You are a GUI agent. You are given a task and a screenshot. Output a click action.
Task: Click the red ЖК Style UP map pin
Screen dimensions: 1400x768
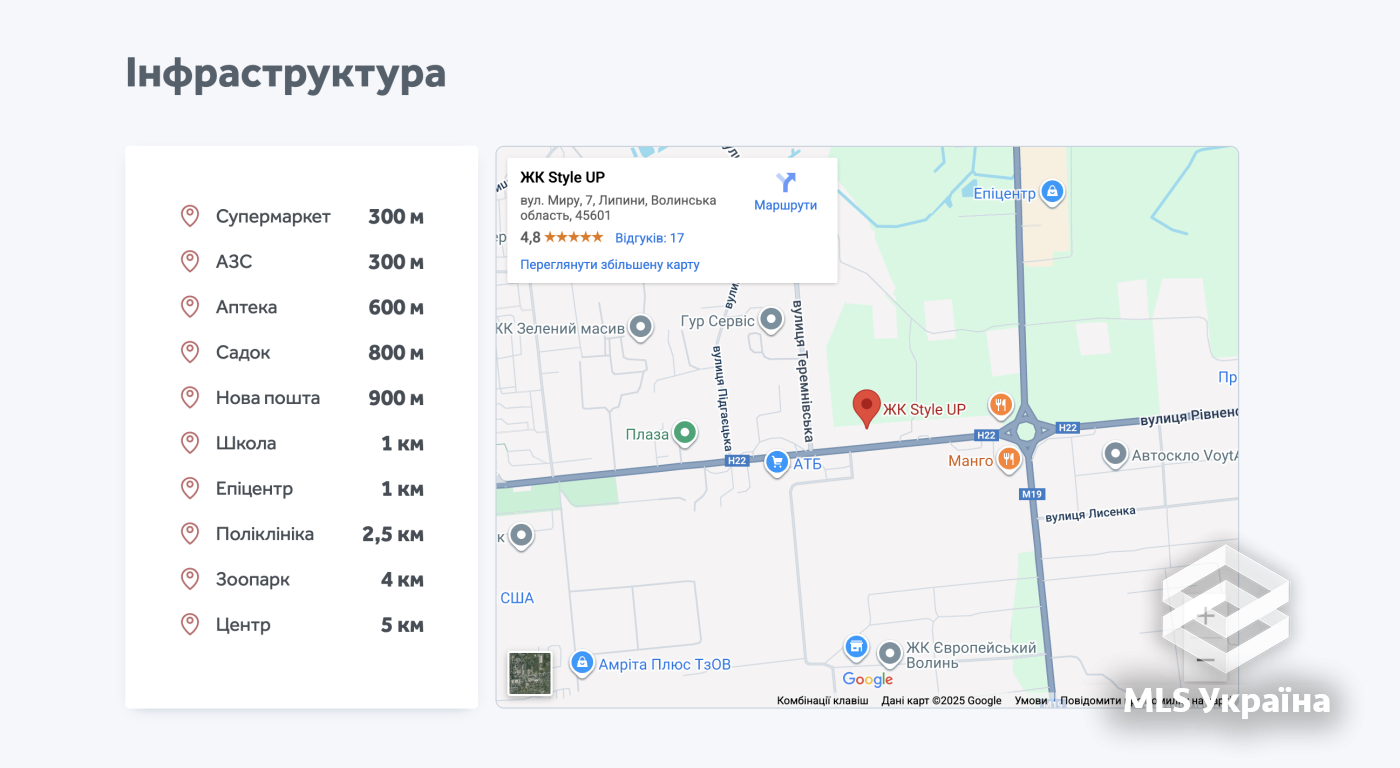(866, 408)
